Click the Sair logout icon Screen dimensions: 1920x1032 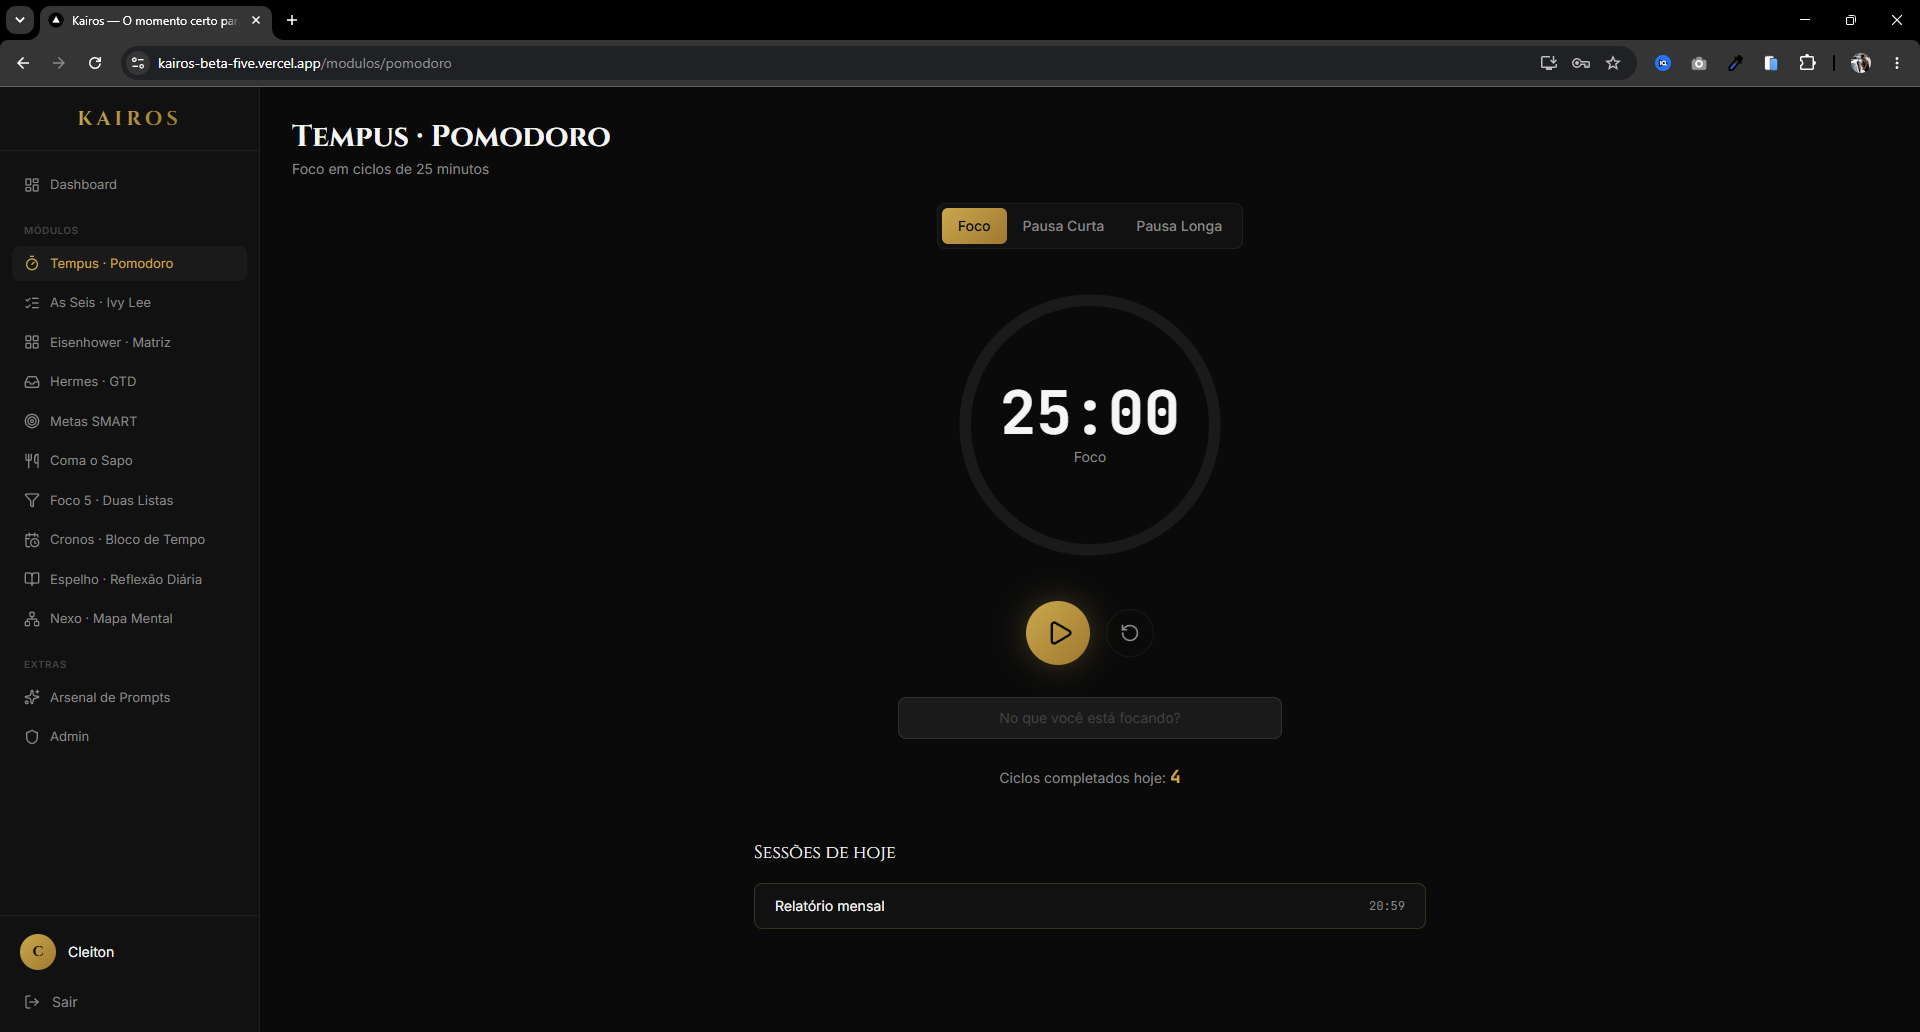[32, 1002]
